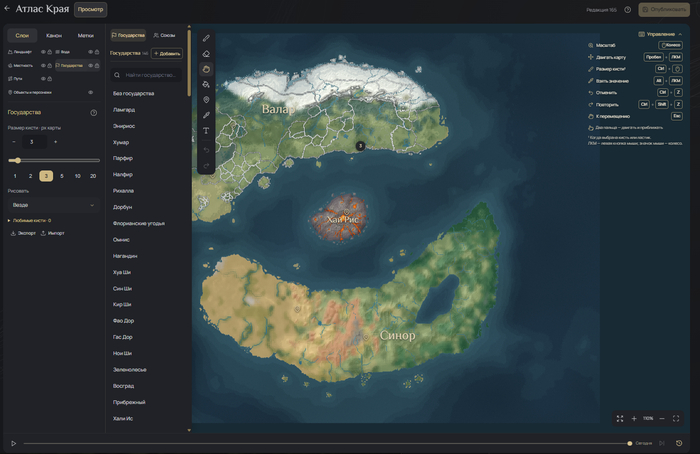The width and height of the screenshot is (700, 454).
Task: Click the Найти государство search field
Action: click(x=146, y=75)
